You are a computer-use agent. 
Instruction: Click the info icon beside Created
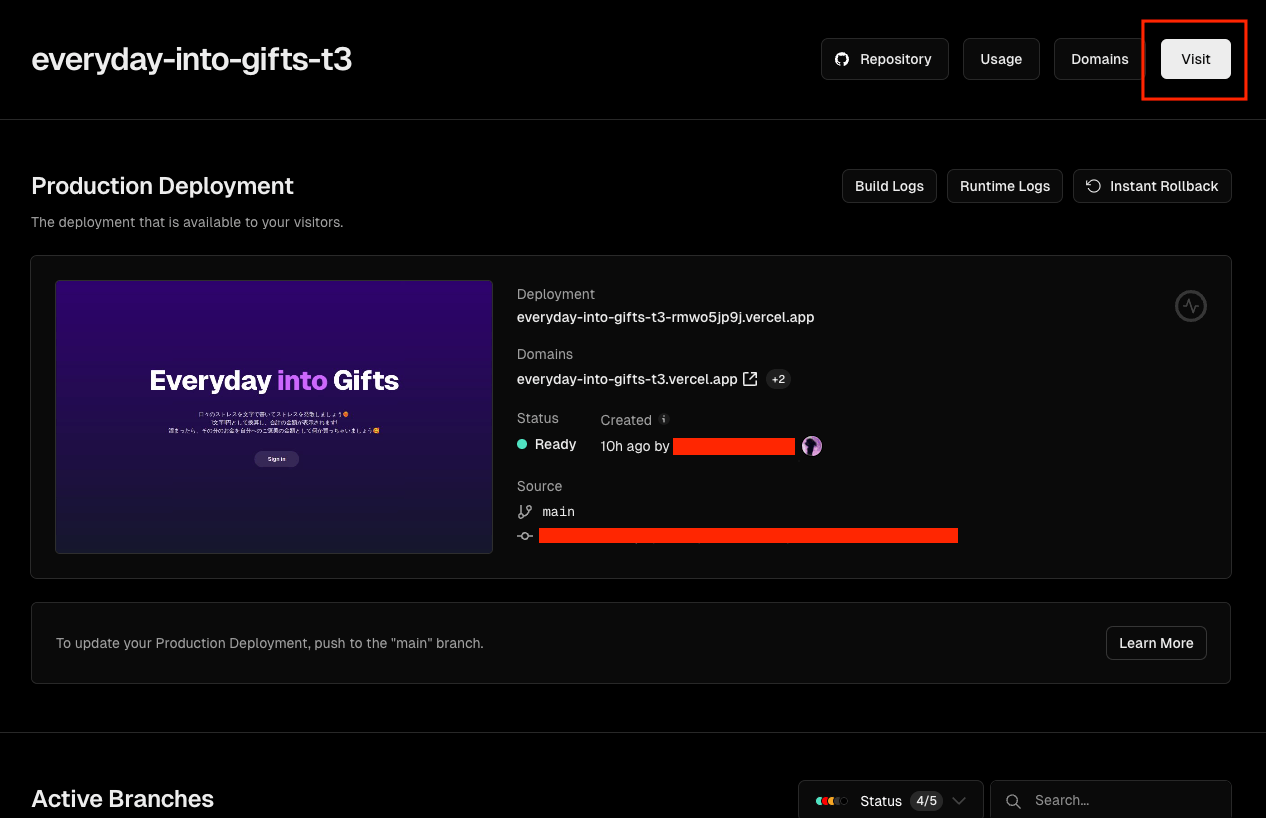(x=664, y=420)
